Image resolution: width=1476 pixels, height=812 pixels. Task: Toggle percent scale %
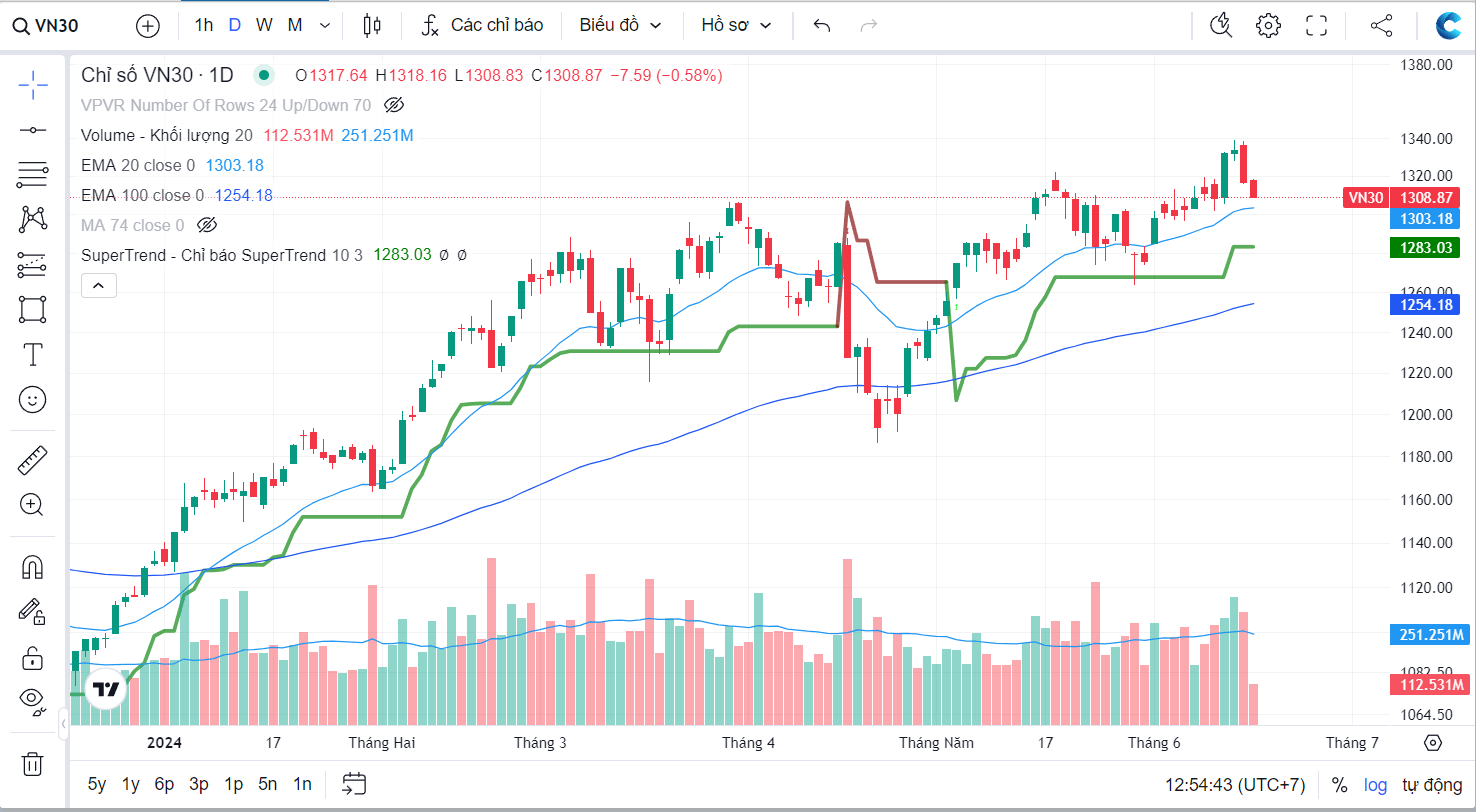point(1338,785)
